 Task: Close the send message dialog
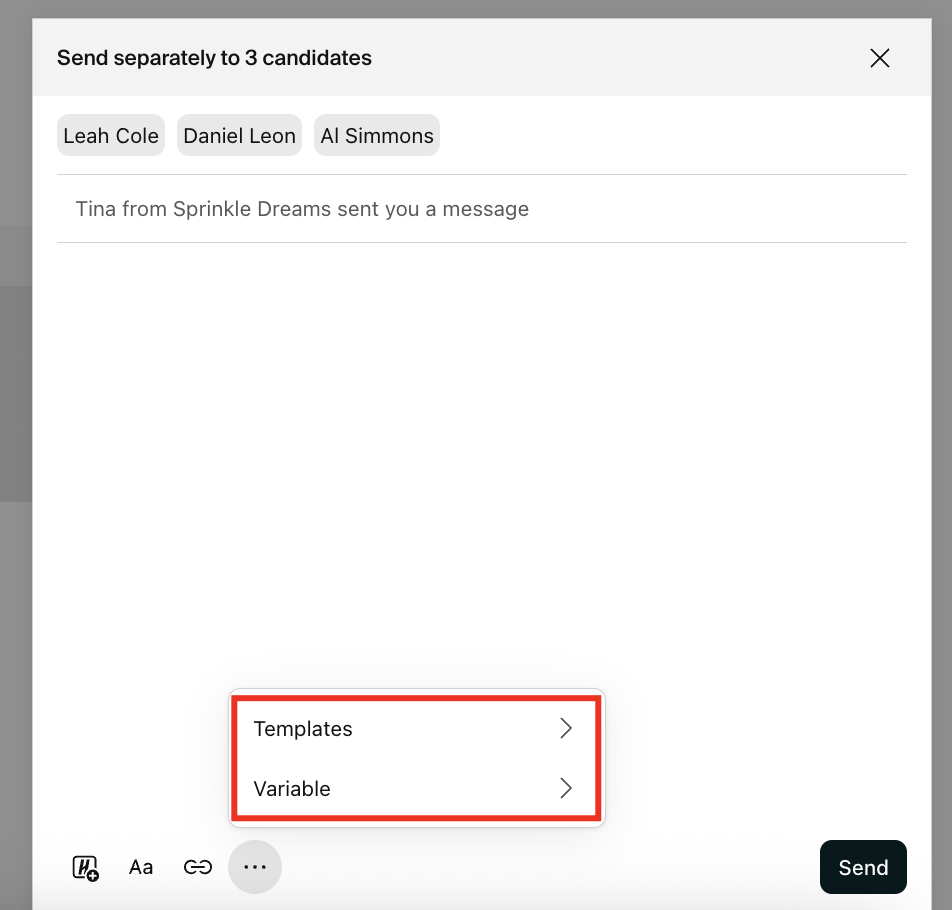click(x=879, y=58)
